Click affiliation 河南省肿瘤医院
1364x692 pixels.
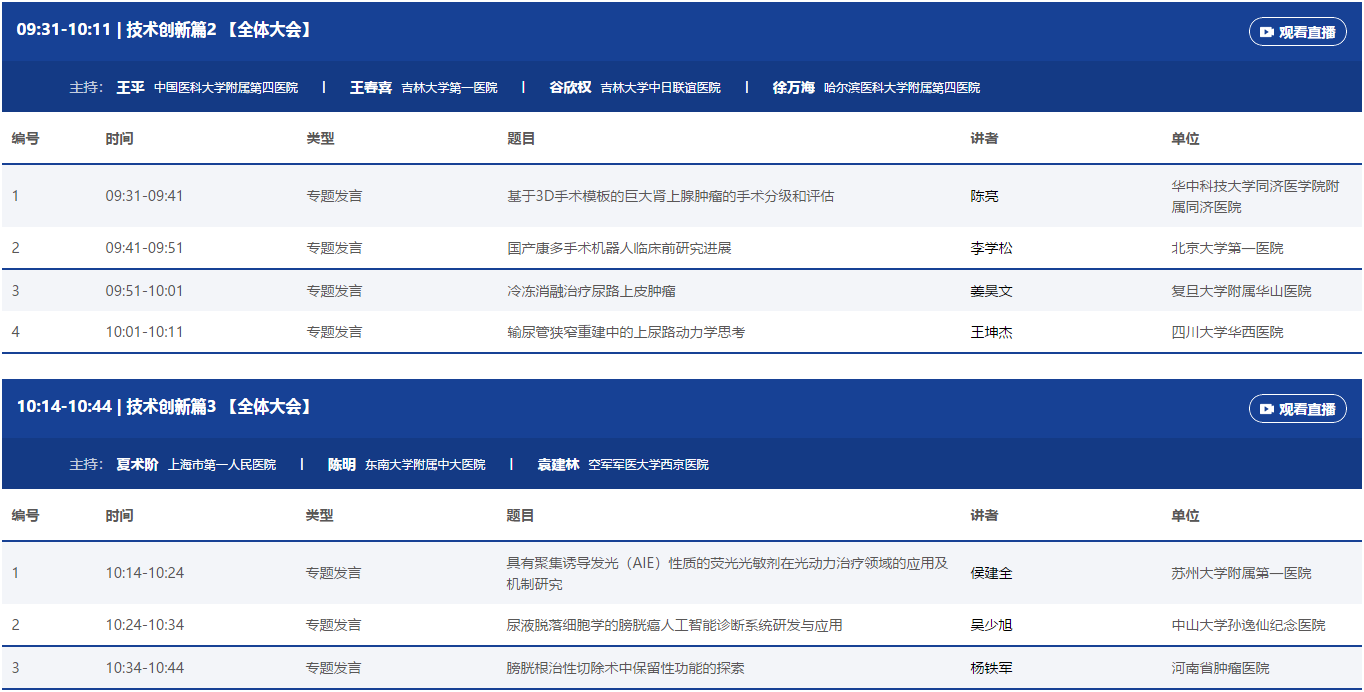click(1220, 668)
